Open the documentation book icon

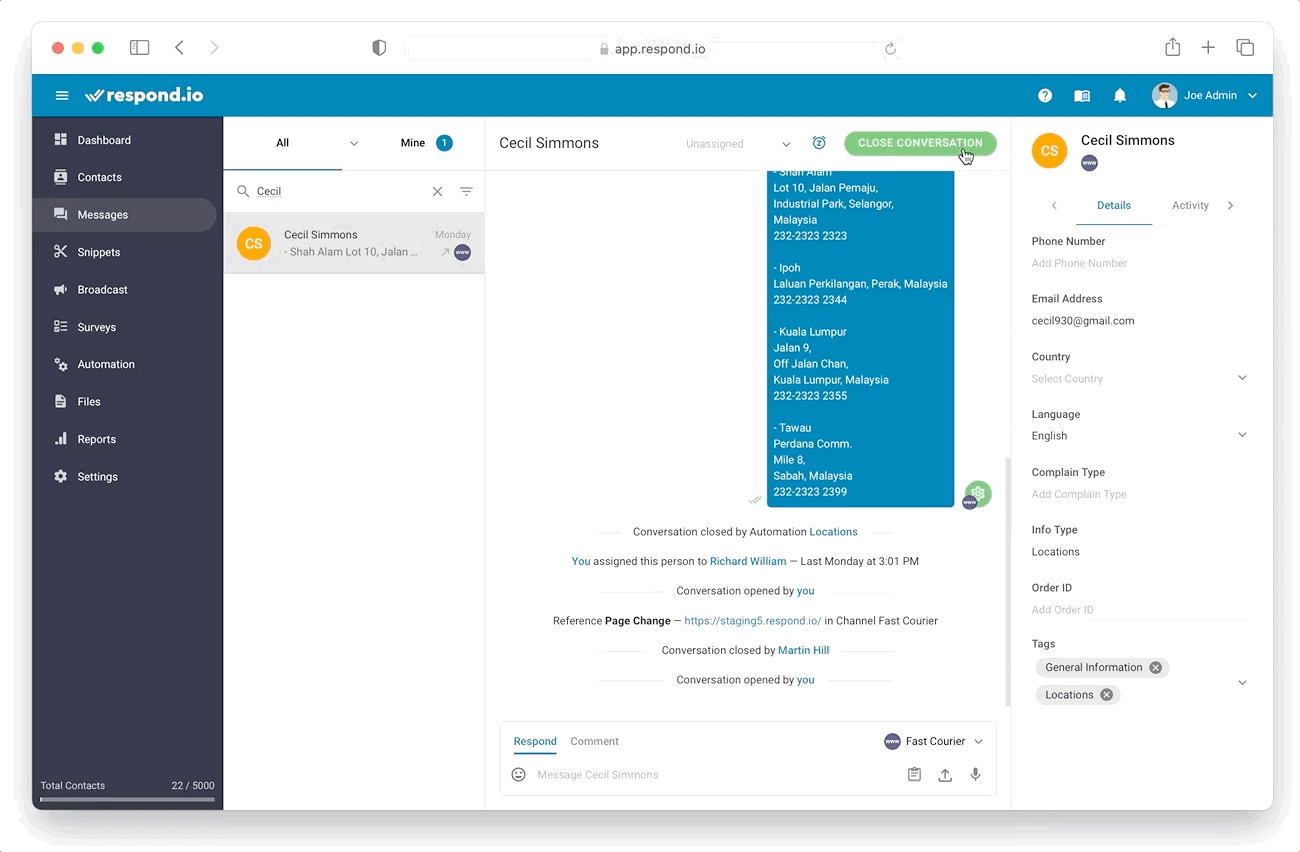[x=1082, y=96]
